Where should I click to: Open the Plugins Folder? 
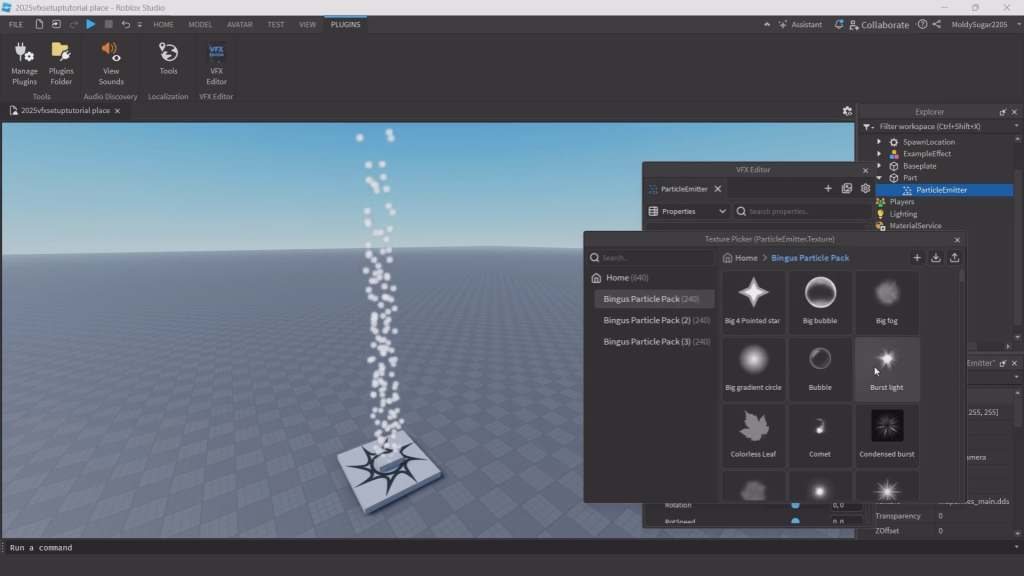tap(61, 64)
